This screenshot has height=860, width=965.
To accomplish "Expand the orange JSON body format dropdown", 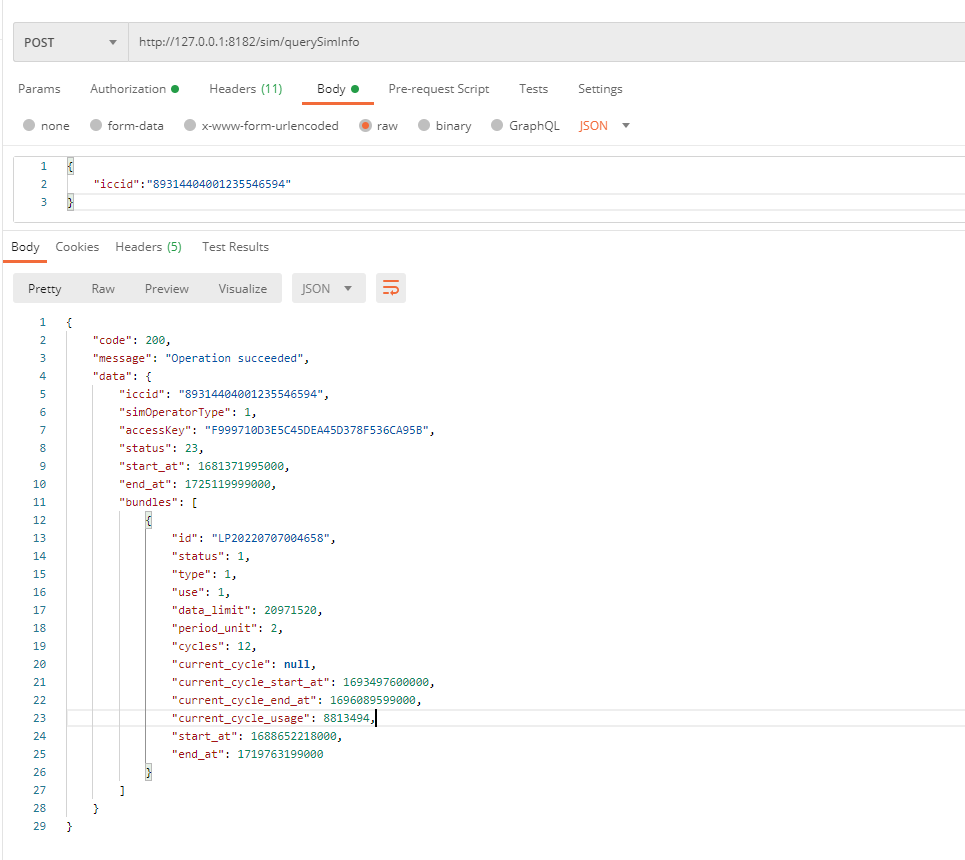I will (605, 126).
